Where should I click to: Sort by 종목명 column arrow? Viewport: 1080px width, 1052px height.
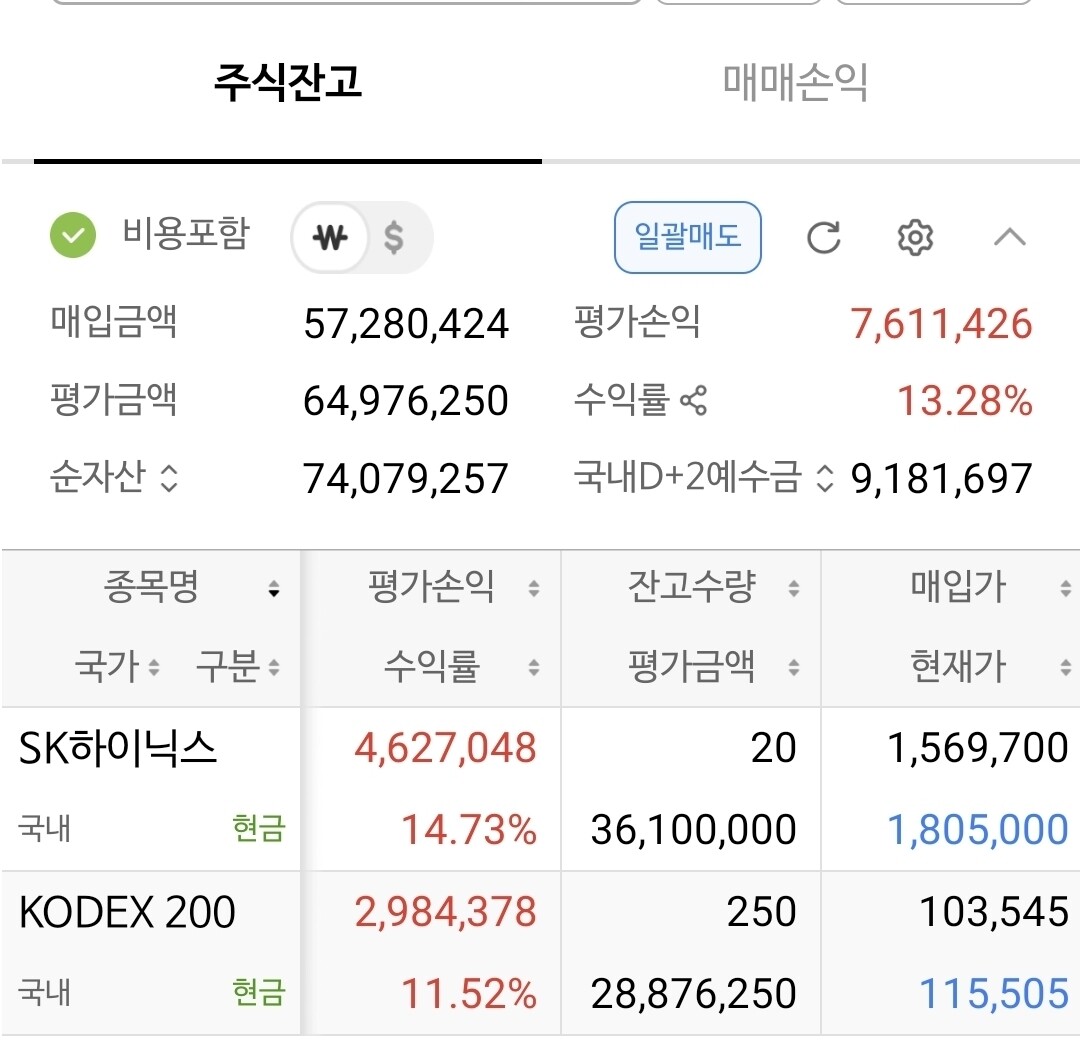click(274, 589)
